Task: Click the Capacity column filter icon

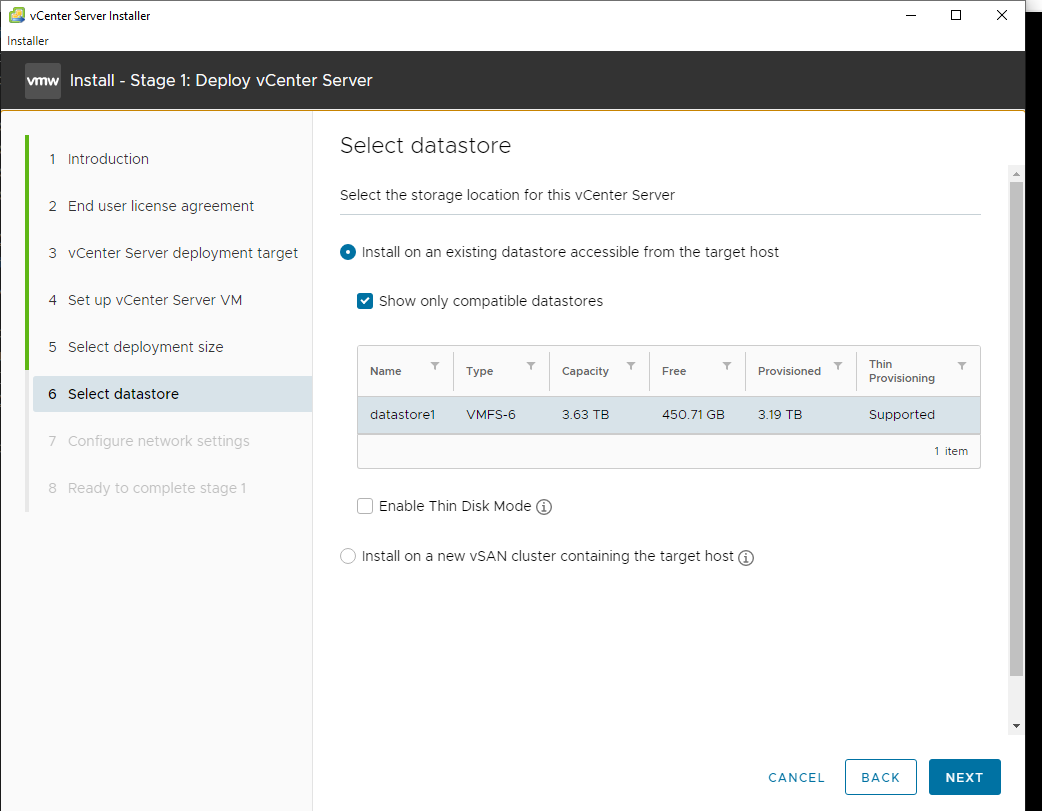Action: (631, 366)
